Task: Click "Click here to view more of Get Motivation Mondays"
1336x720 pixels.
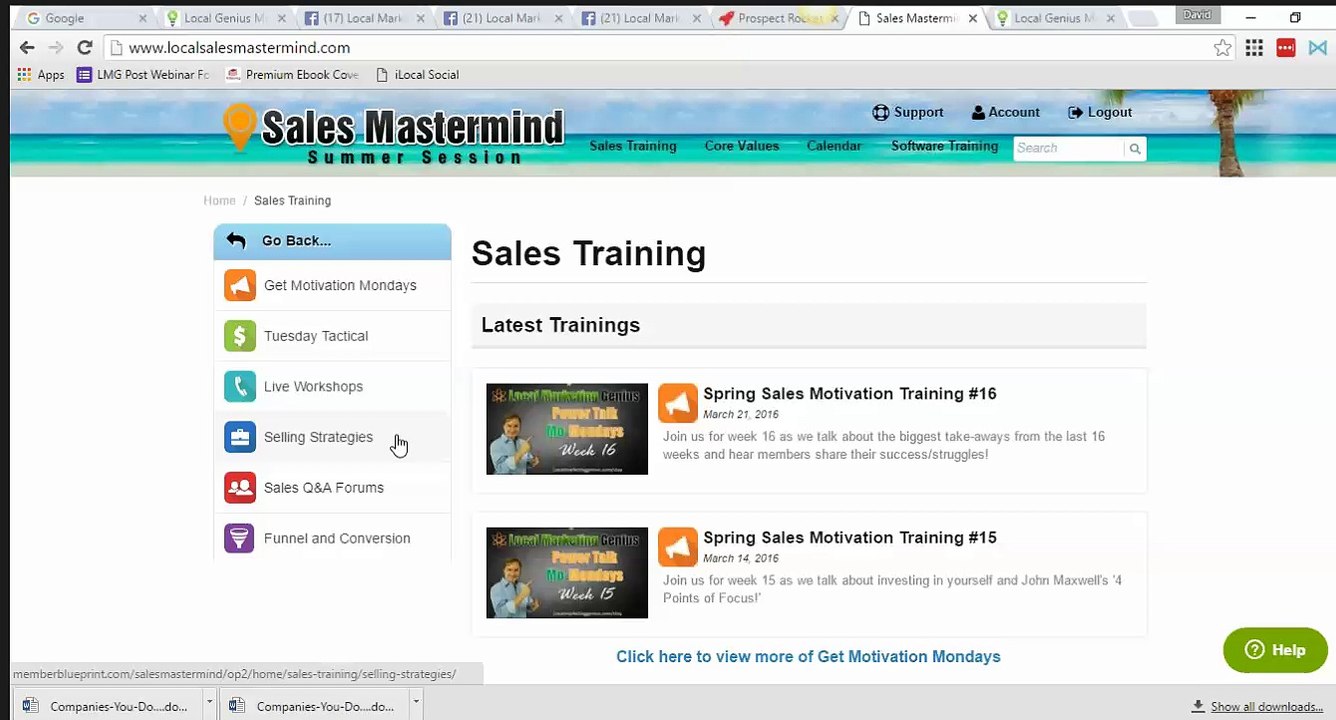Action: (808, 657)
